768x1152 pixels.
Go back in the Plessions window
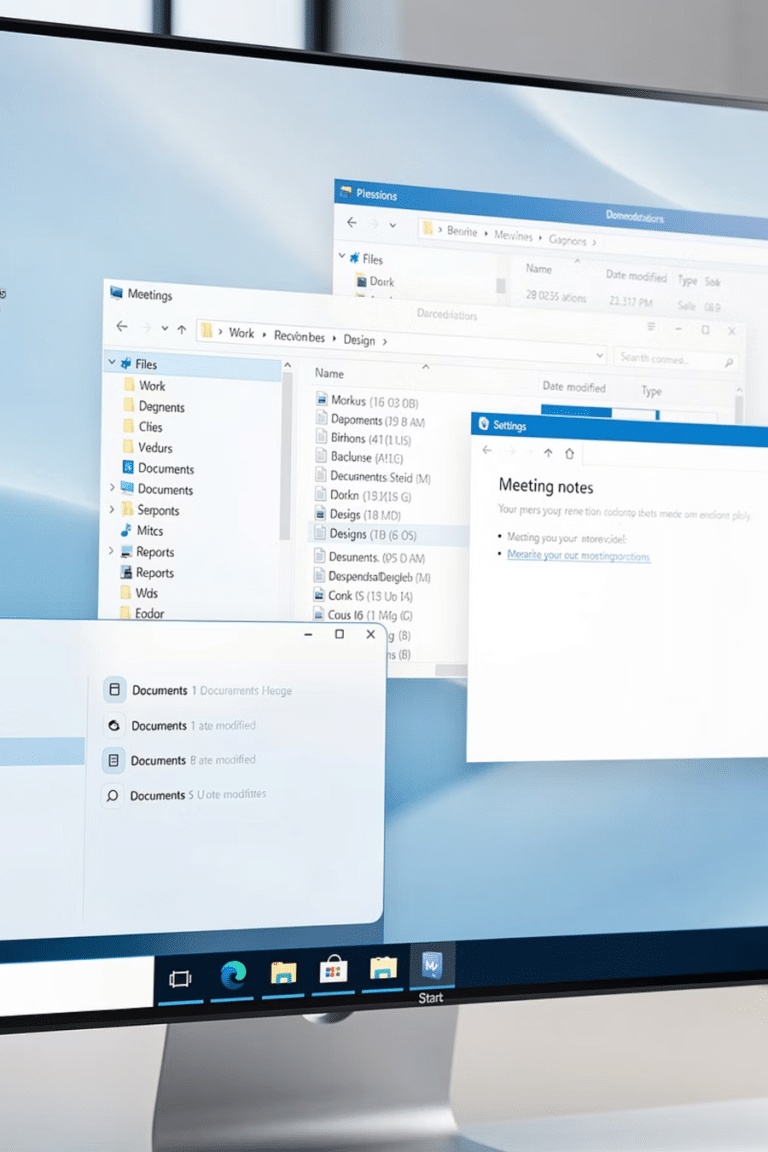click(x=352, y=222)
